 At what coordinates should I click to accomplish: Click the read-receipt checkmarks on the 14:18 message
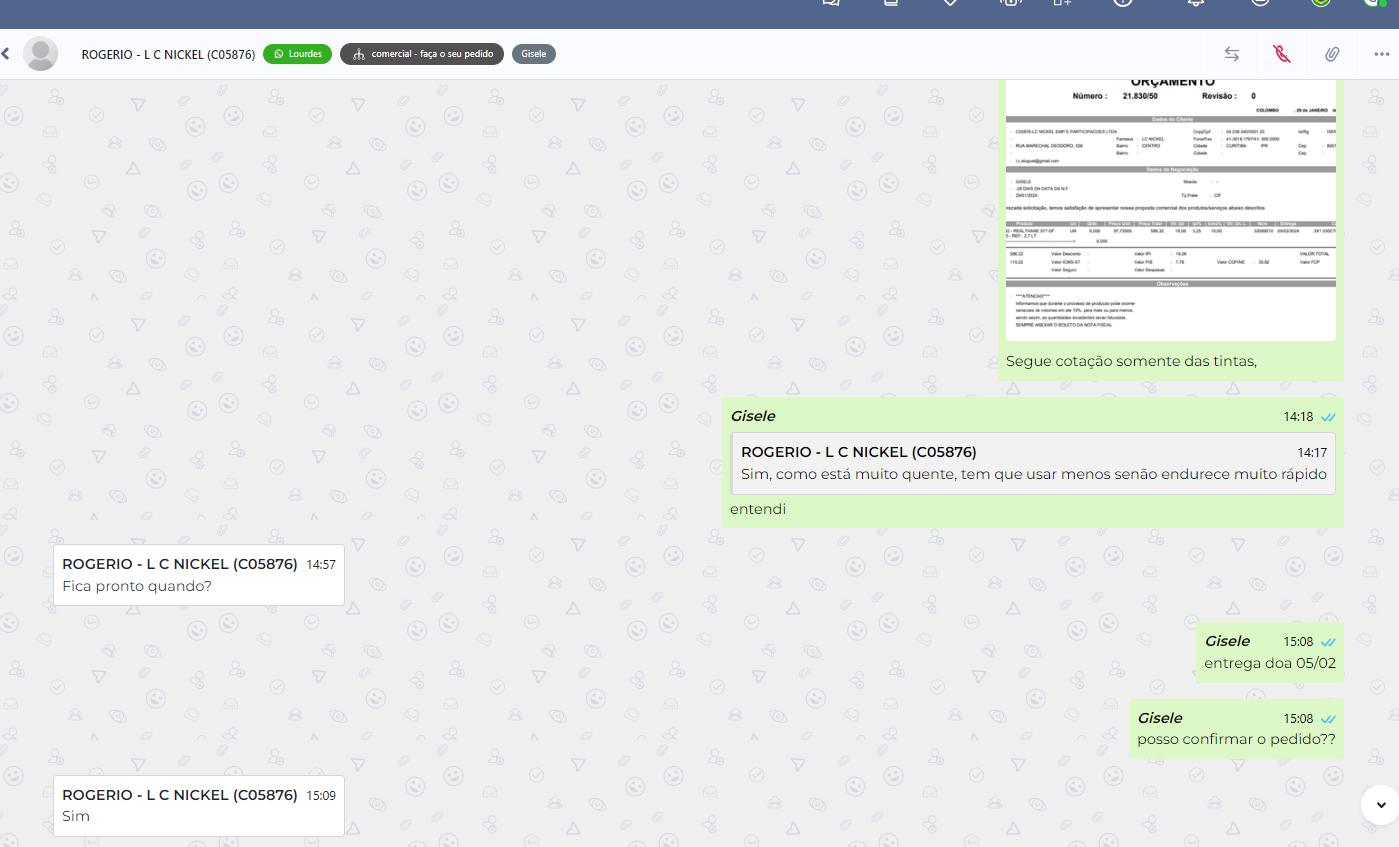[x=1328, y=416]
